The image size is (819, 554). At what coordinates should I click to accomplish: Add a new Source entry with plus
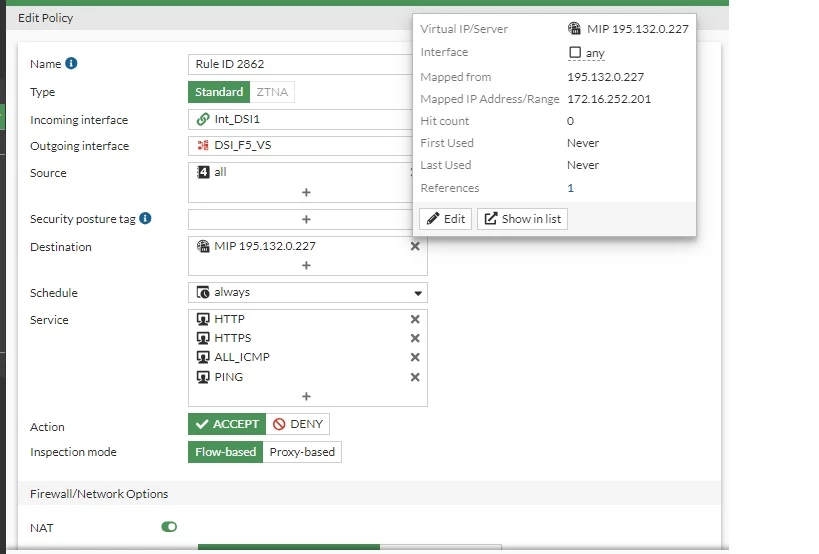pos(307,193)
